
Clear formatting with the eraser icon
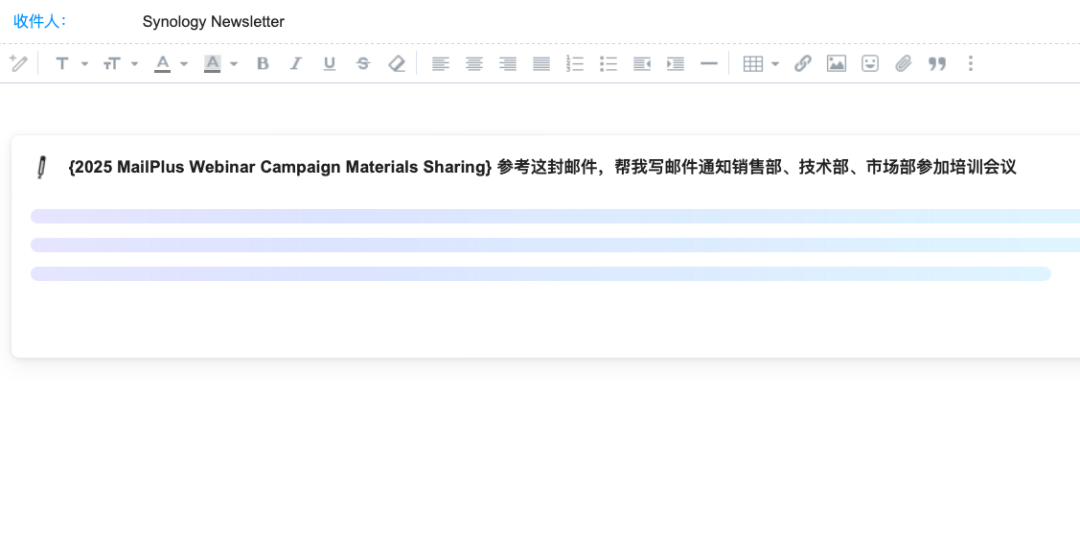pos(397,63)
